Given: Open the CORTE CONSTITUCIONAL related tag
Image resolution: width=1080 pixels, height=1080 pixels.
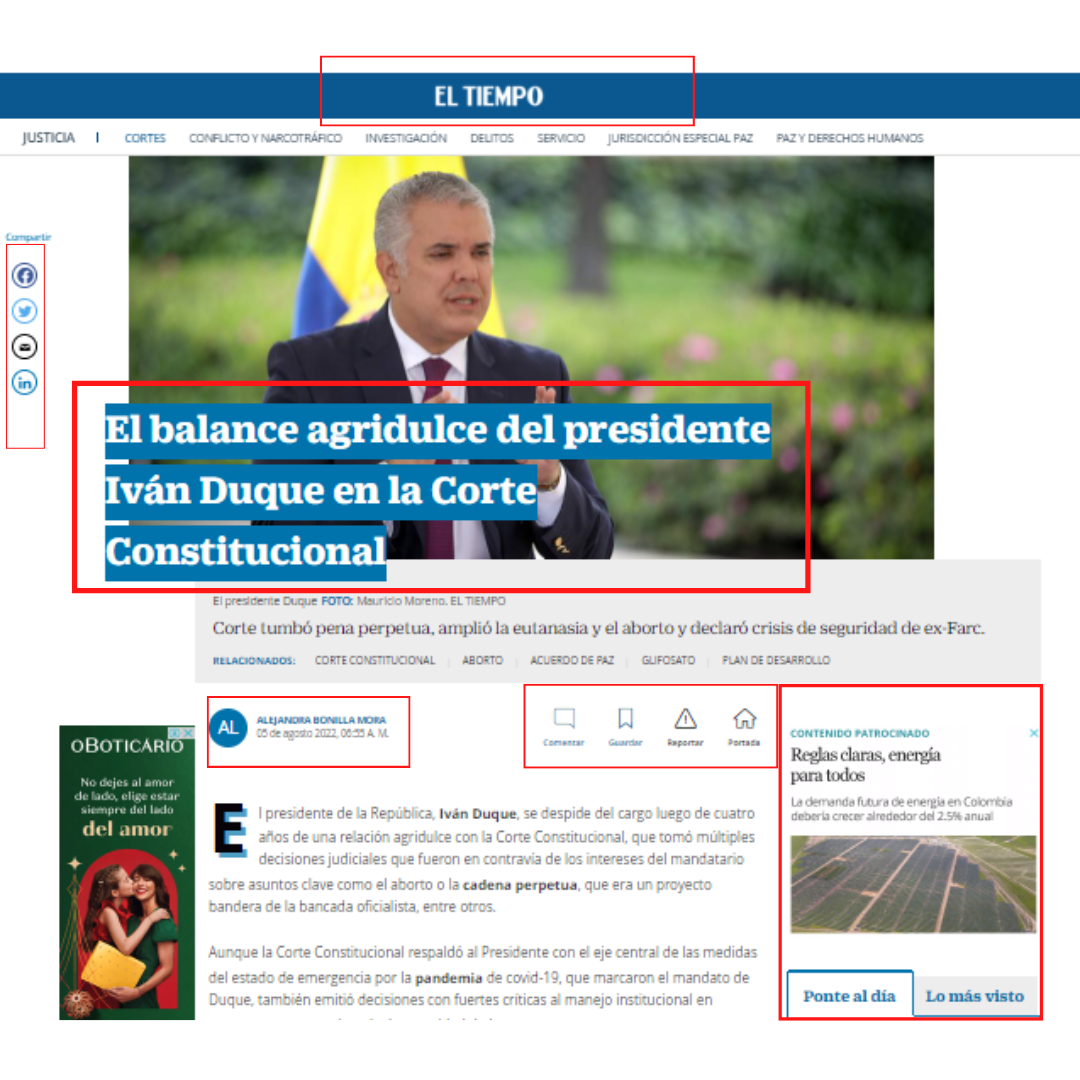Looking at the screenshot, I should point(375,660).
